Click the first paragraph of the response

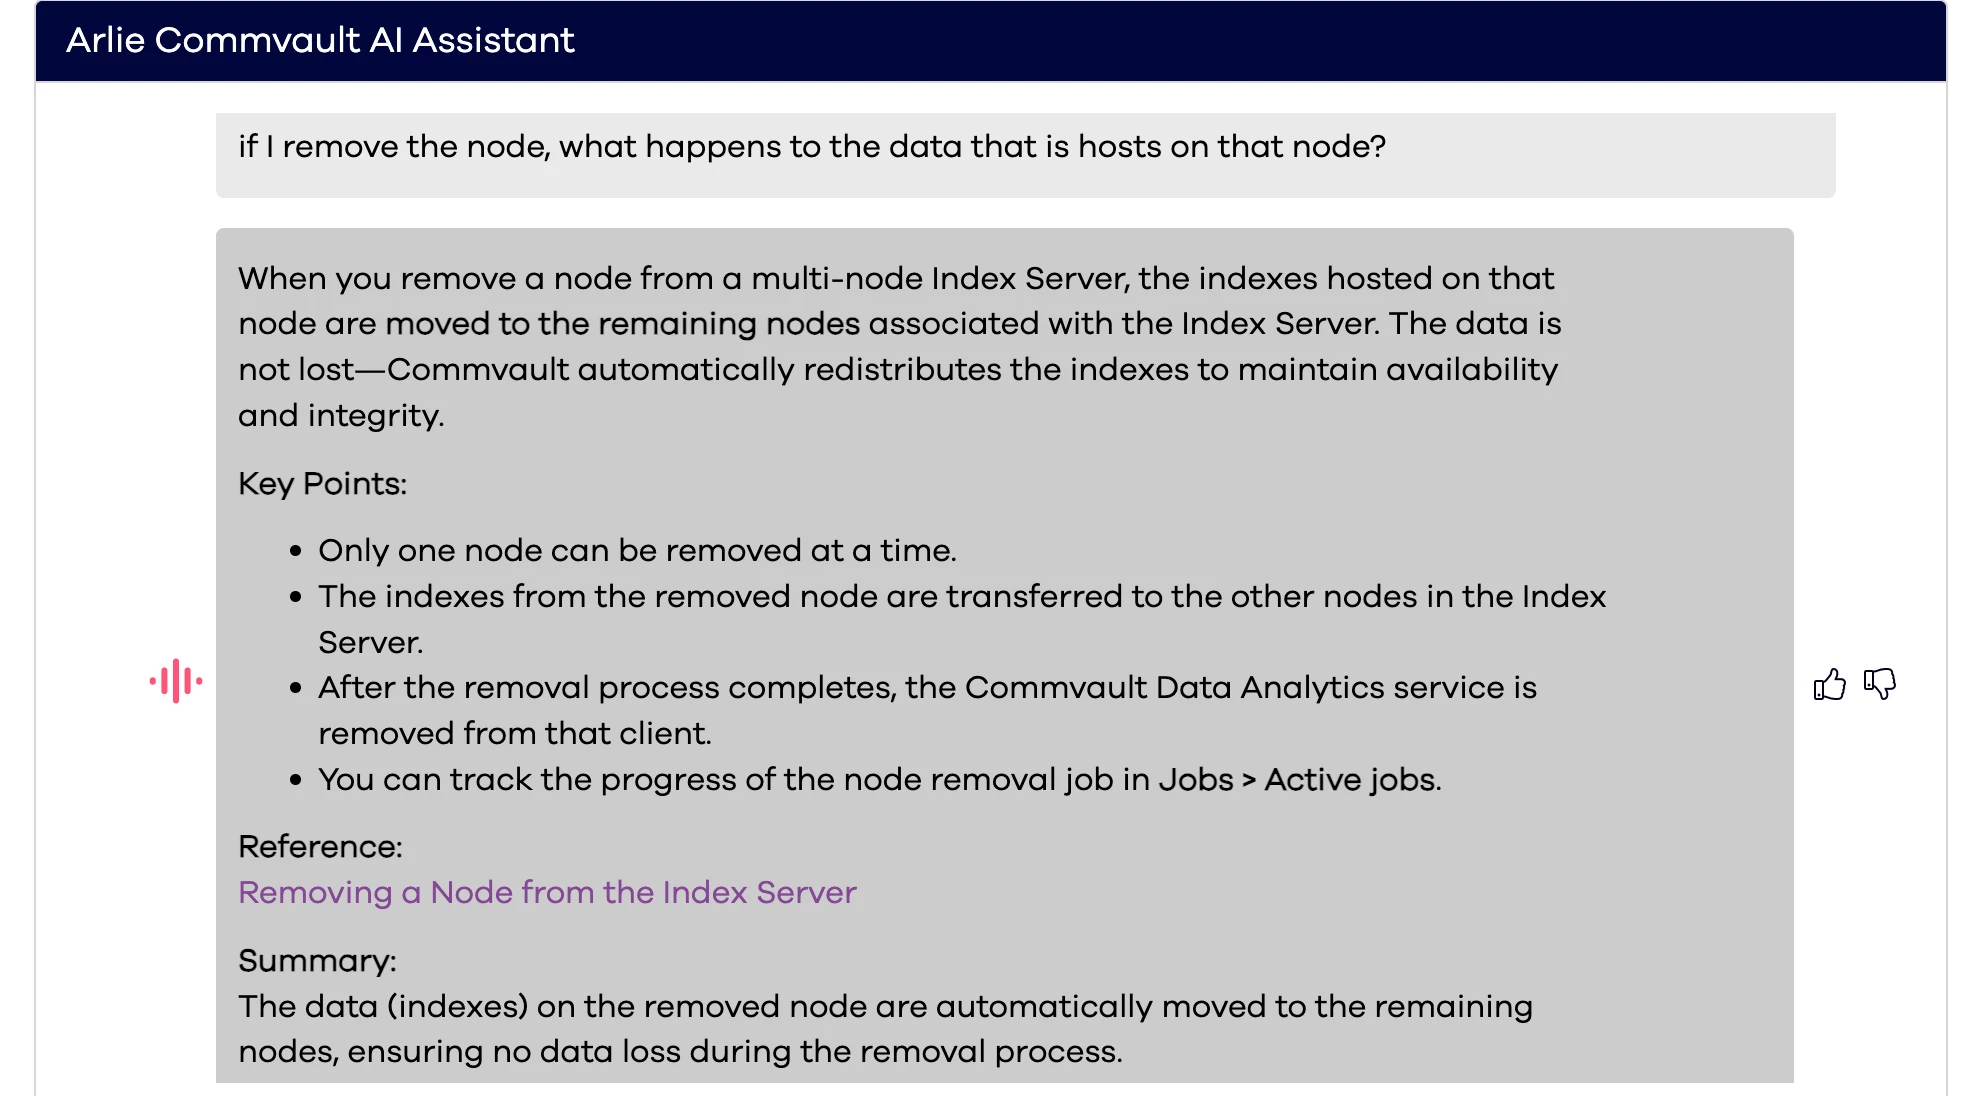[898, 324]
